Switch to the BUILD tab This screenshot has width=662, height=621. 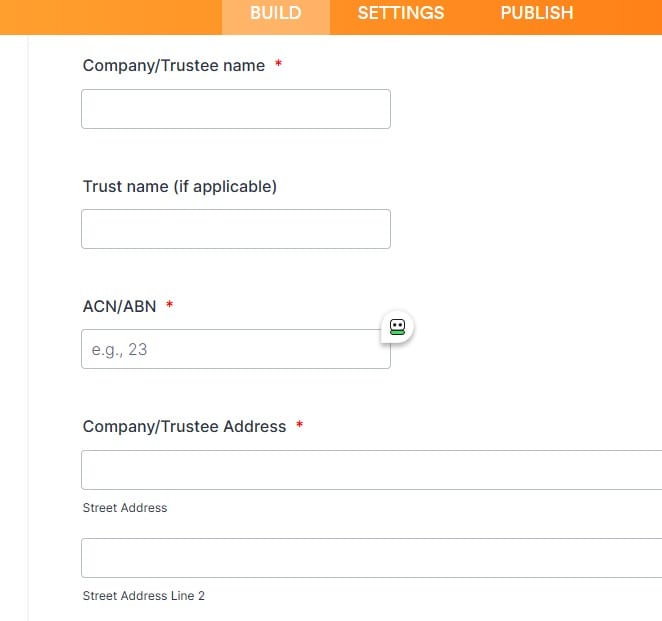(x=275, y=14)
